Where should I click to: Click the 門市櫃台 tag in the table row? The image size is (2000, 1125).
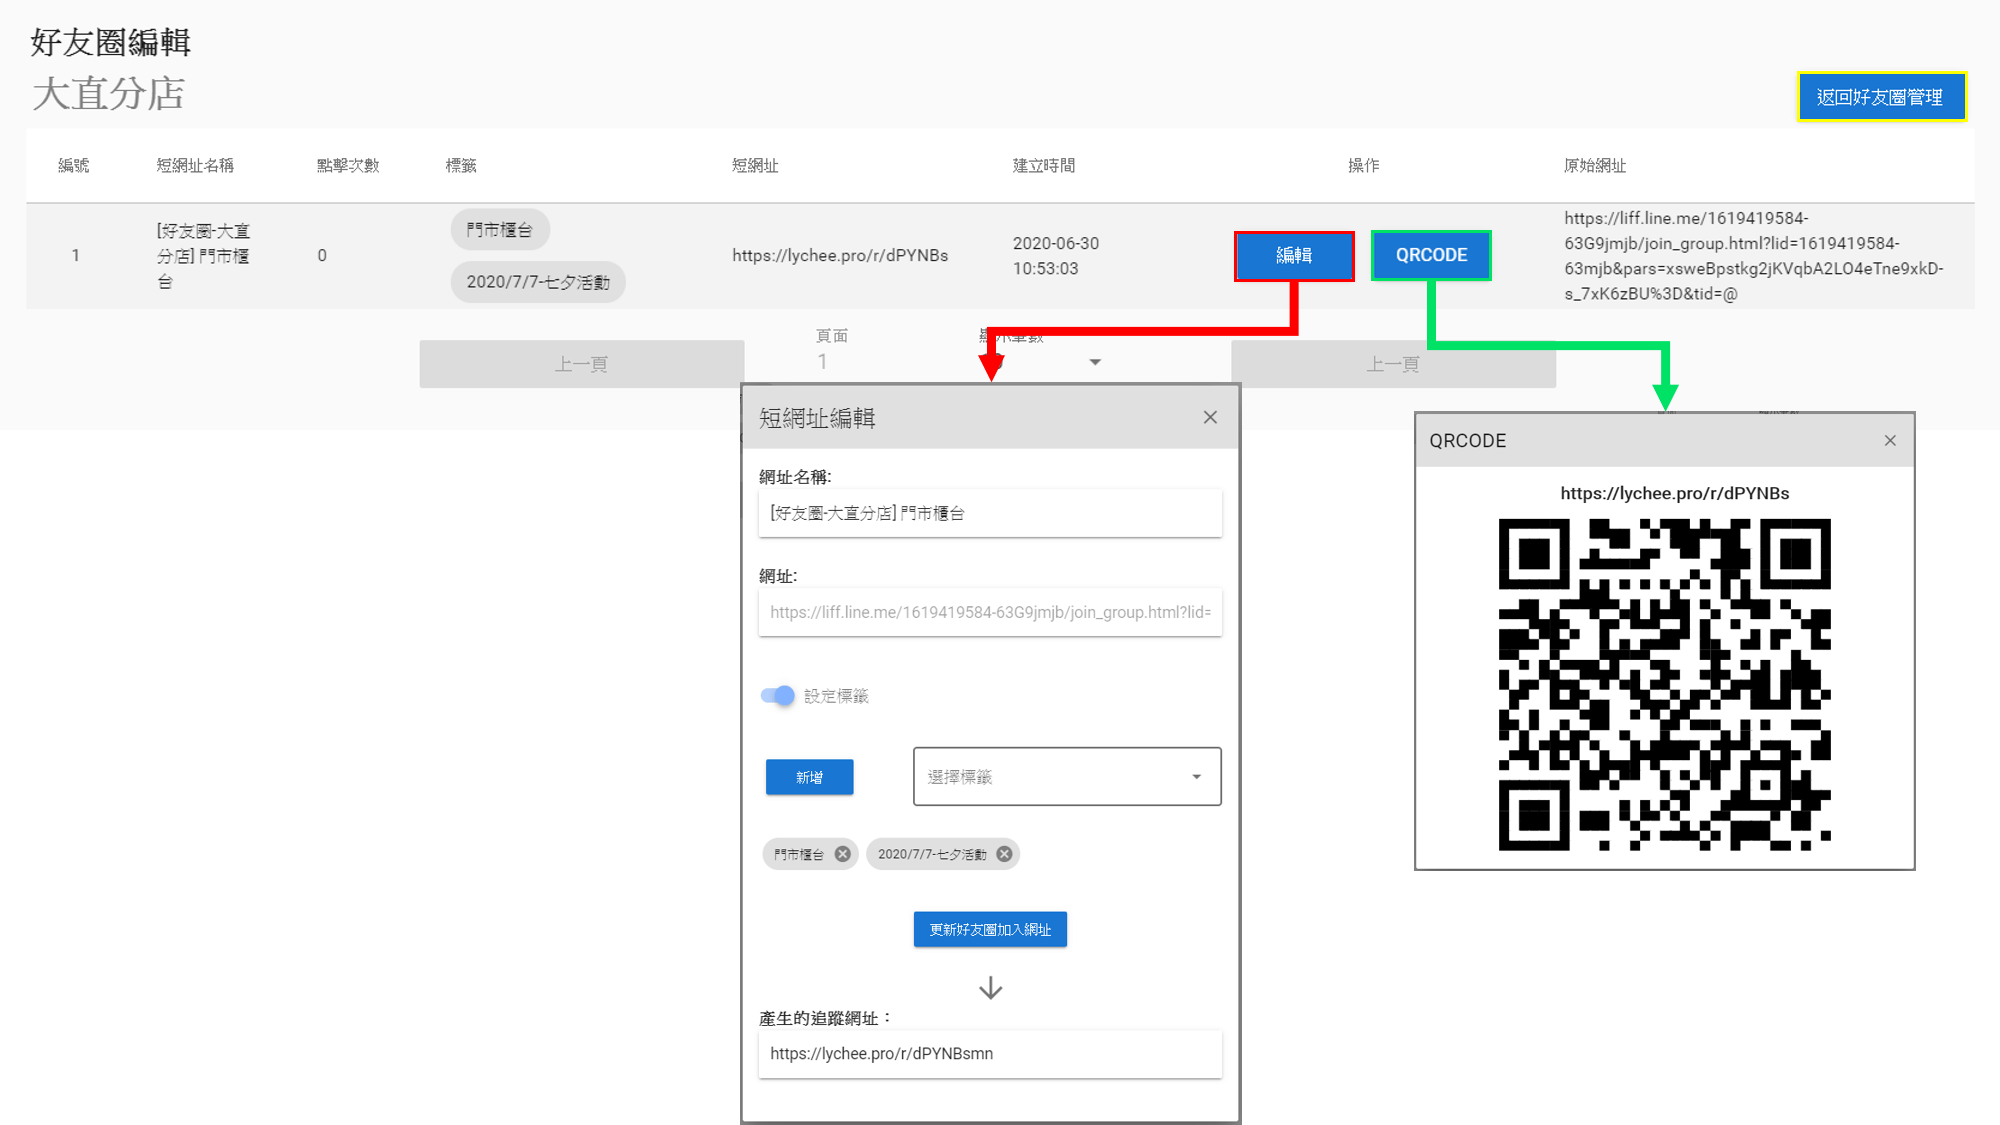pyautogui.click(x=500, y=229)
